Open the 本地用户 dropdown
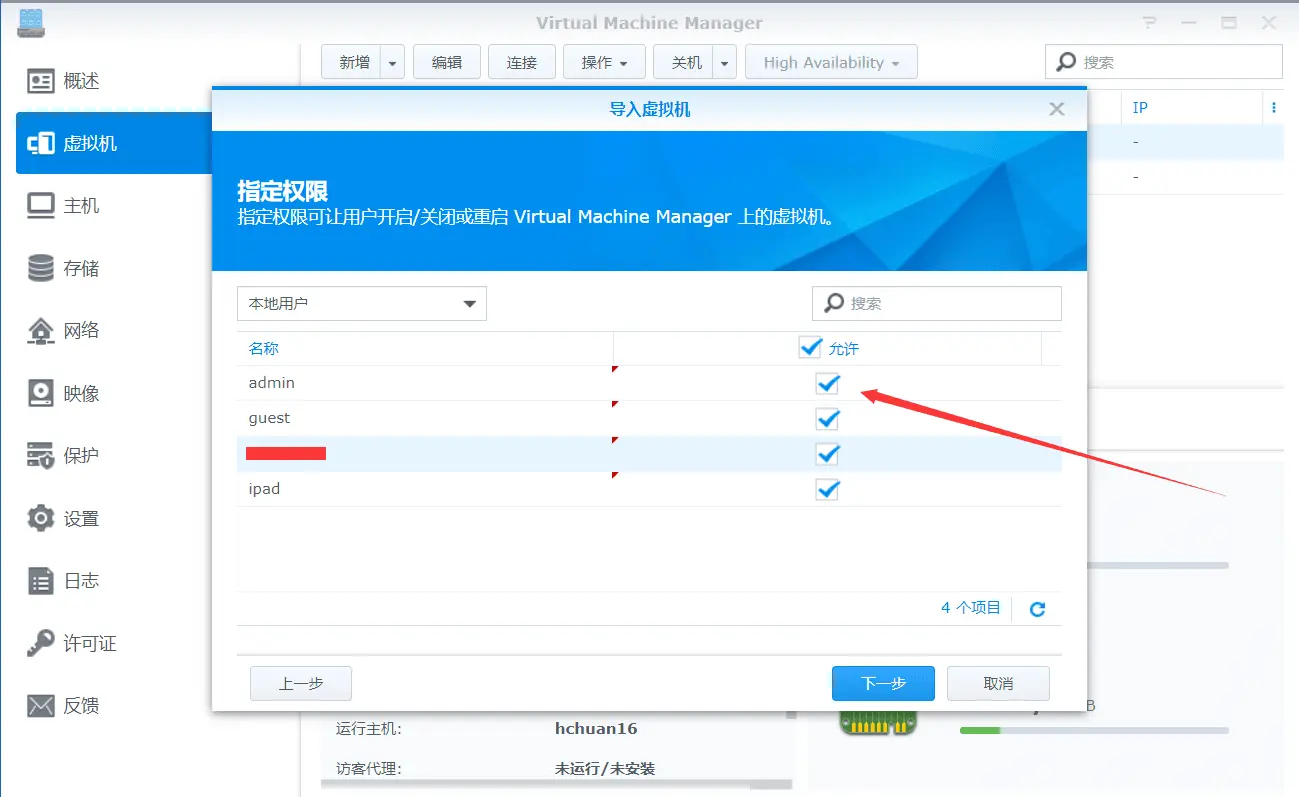The width and height of the screenshot is (1299, 797). pyautogui.click(x=361, y=303)
